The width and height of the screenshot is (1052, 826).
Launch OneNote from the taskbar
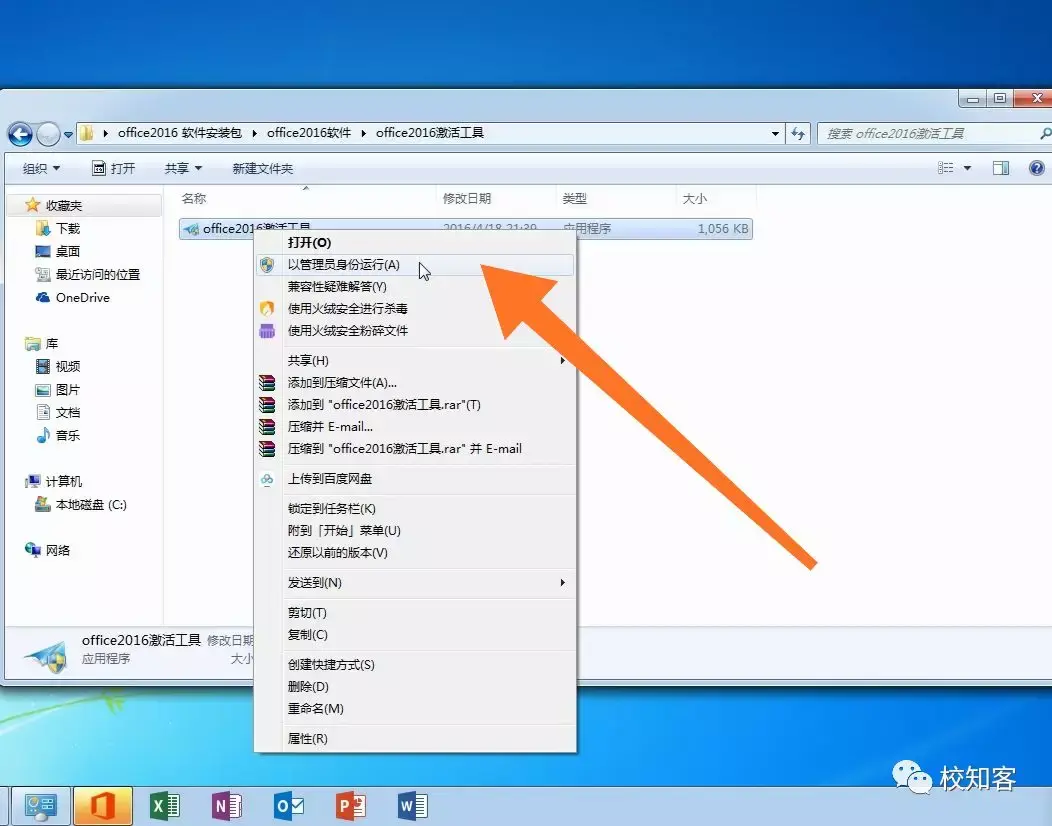click(226, 806)
